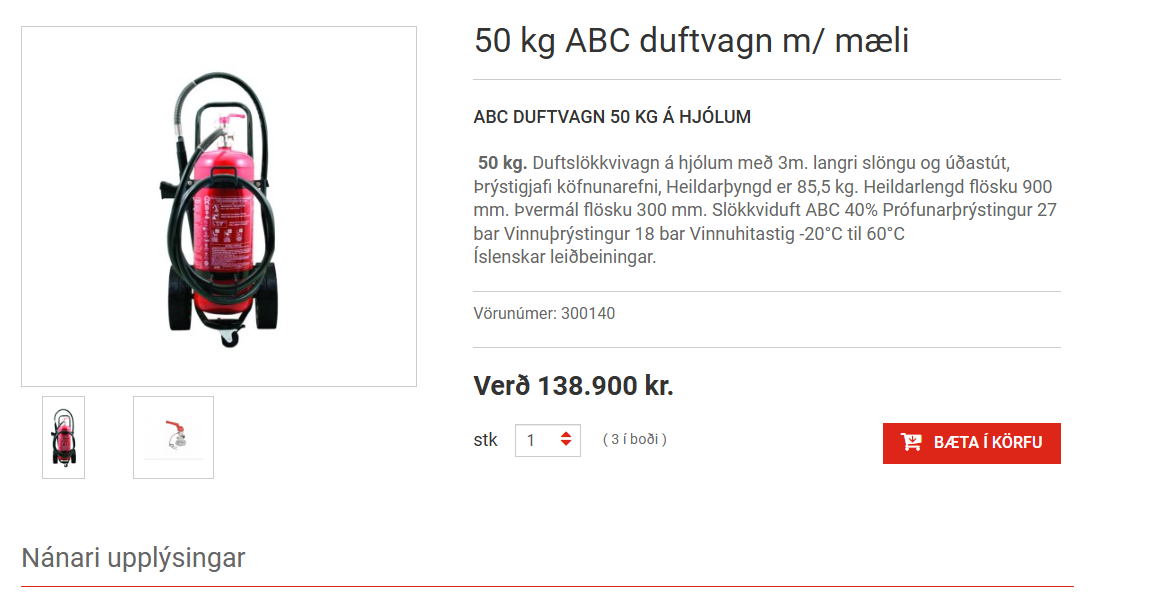
Task: Decrease quantity with the red down arrow
Action: 566,443
